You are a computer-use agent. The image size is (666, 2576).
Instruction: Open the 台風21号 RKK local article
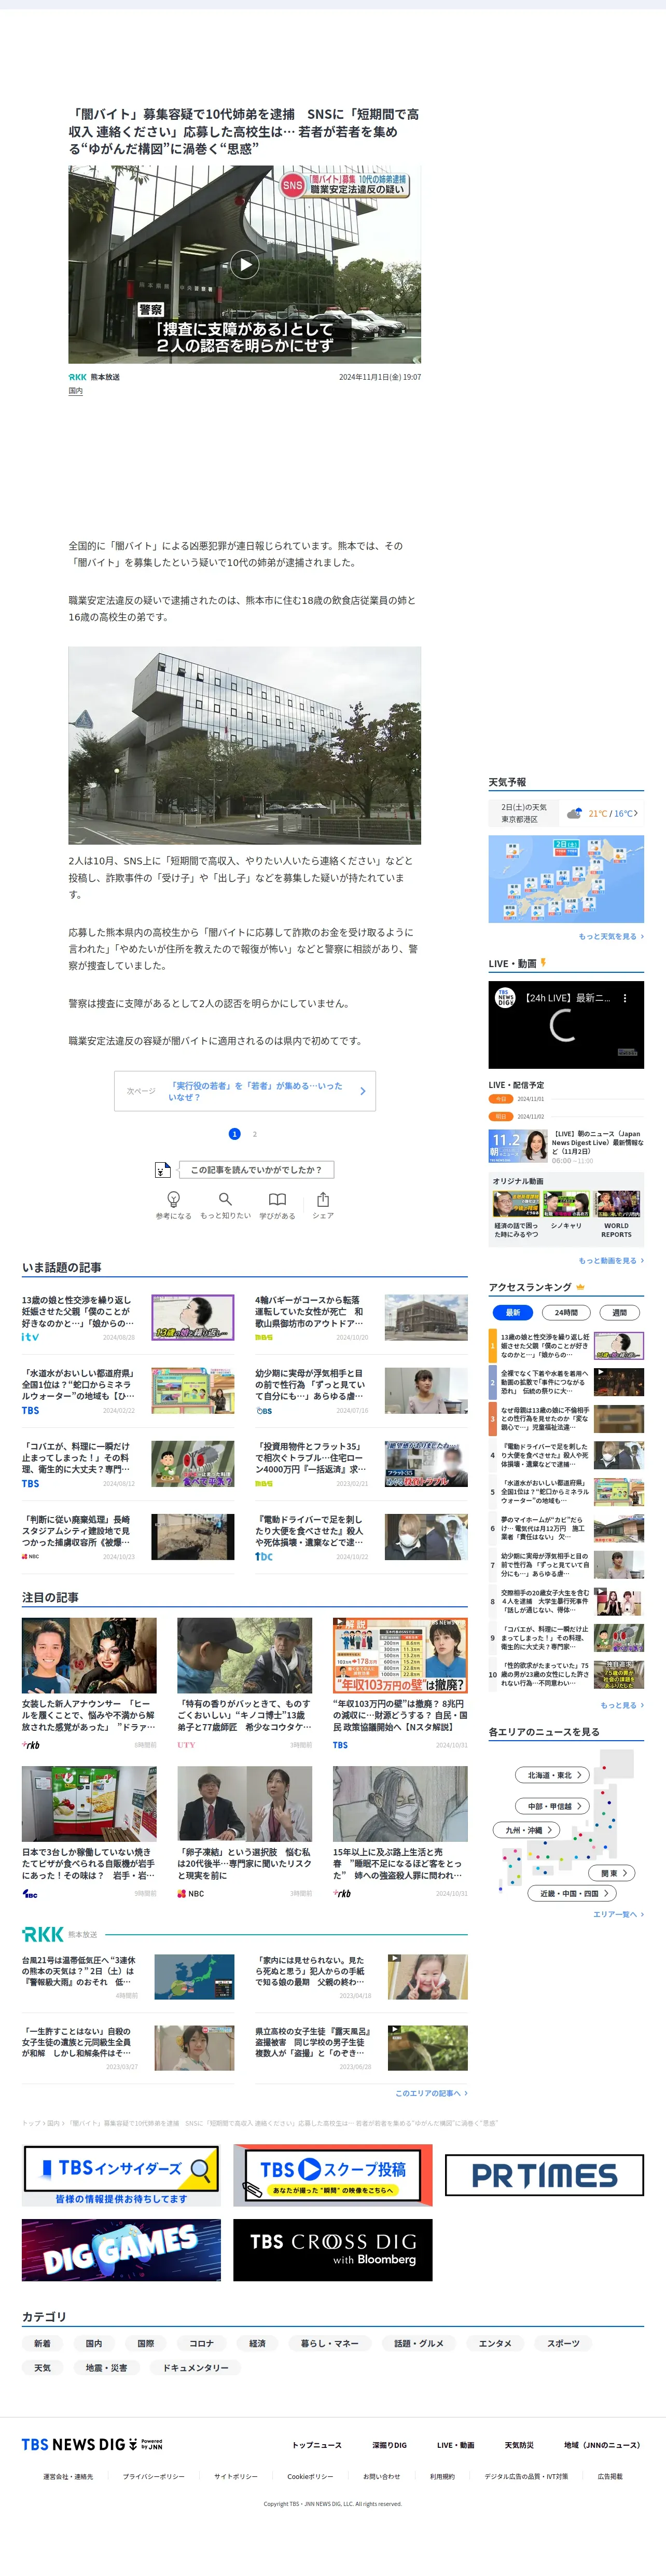tap(128, 1978)
